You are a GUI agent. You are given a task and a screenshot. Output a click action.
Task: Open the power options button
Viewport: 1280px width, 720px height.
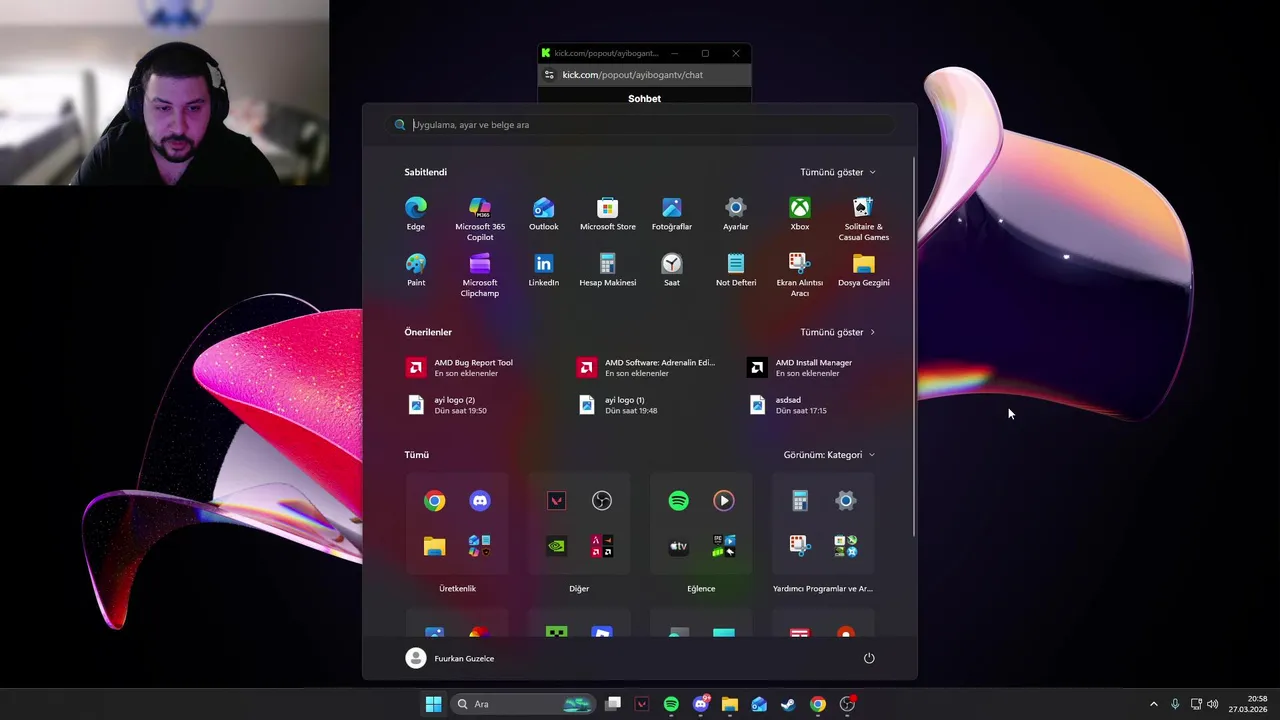[x=869, y=658]
